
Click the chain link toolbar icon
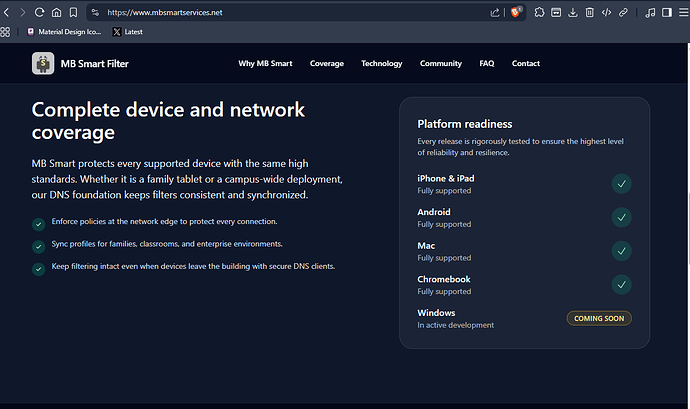[x=623, y=12]
